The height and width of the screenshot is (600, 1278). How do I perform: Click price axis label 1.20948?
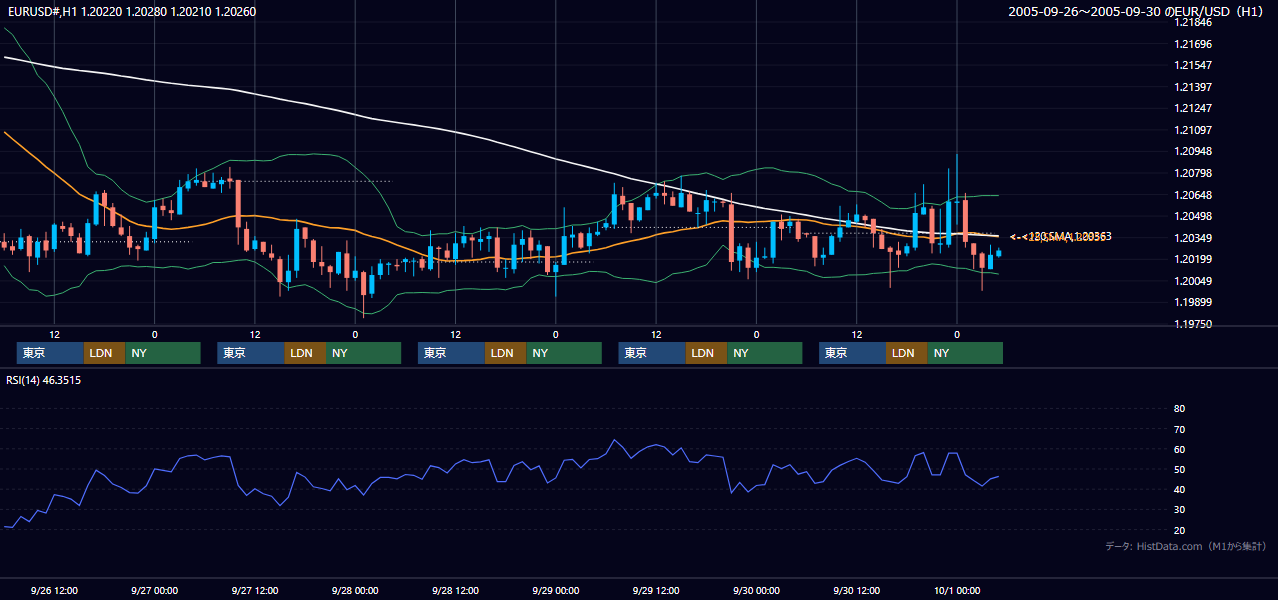pos(1193,152)
